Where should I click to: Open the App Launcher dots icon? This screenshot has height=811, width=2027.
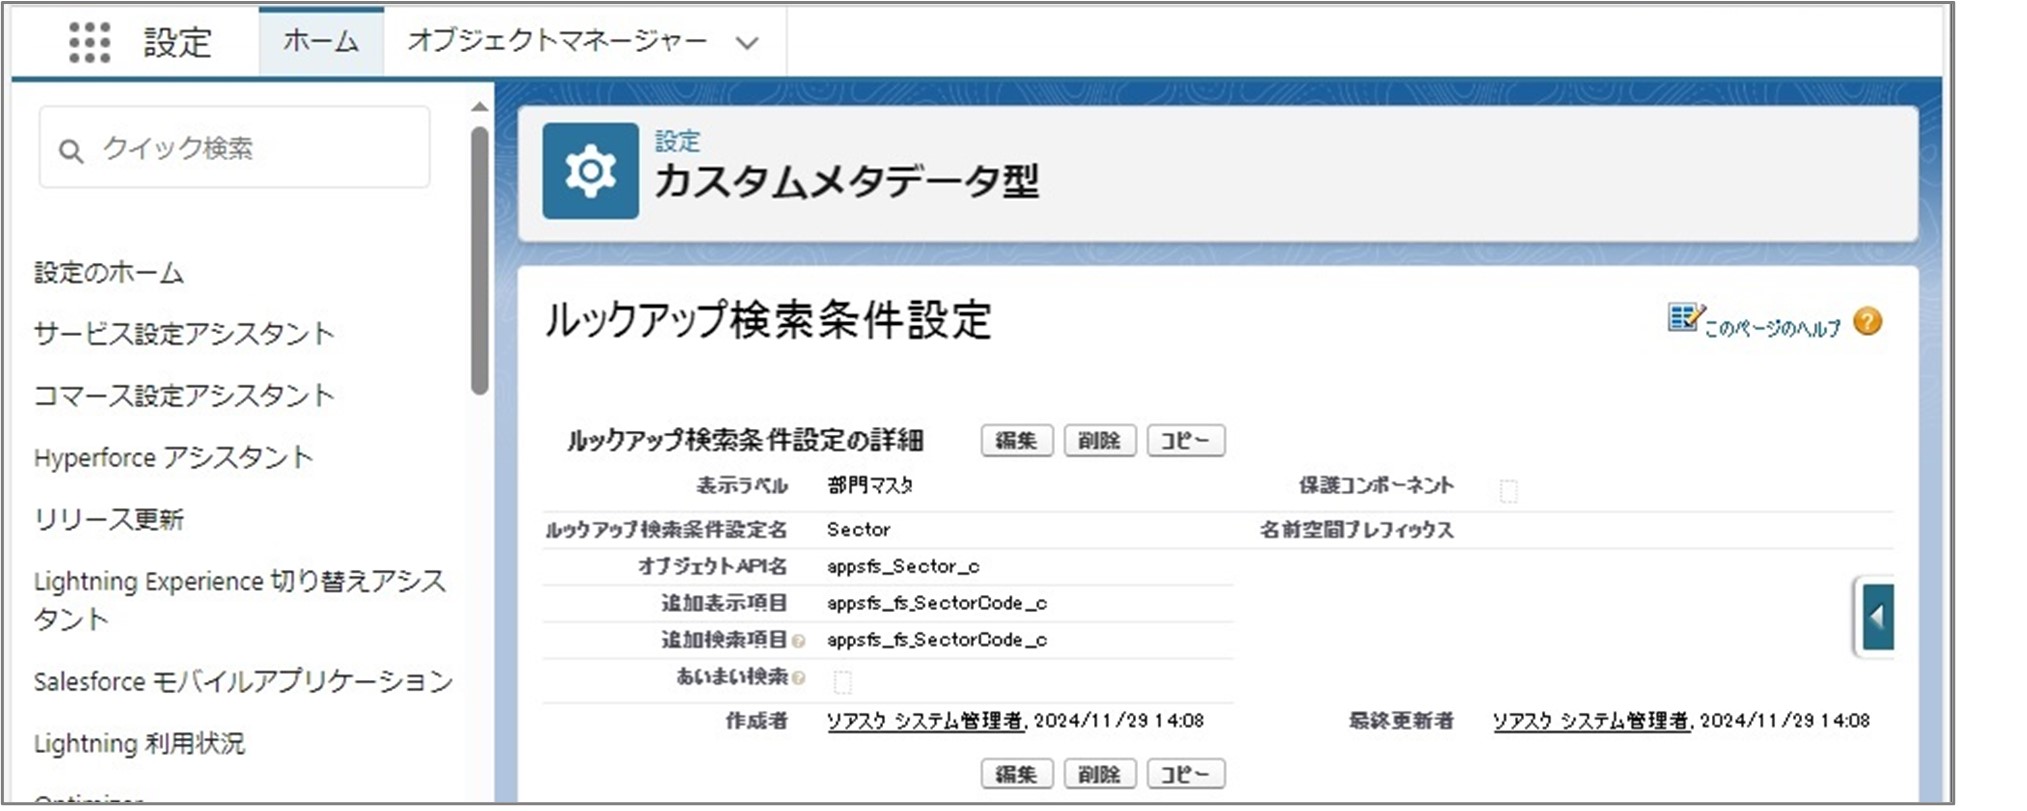point(89,42)
